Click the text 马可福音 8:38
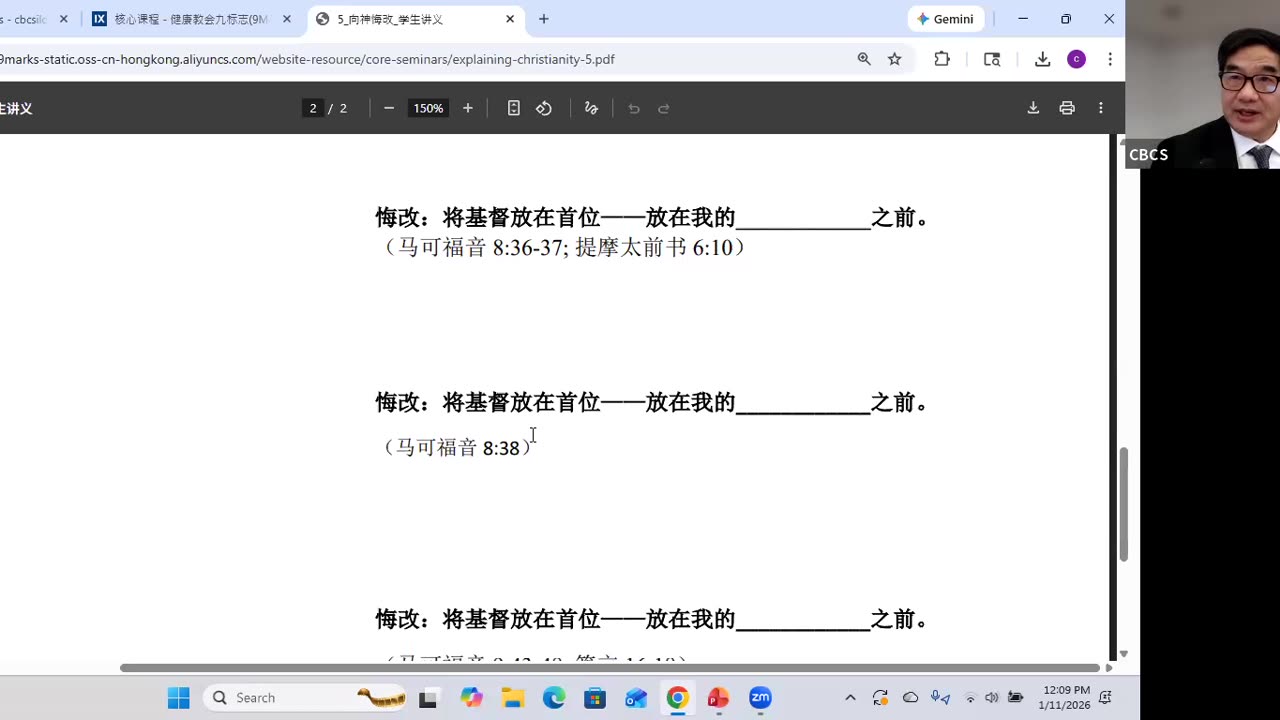 point(458,447)
